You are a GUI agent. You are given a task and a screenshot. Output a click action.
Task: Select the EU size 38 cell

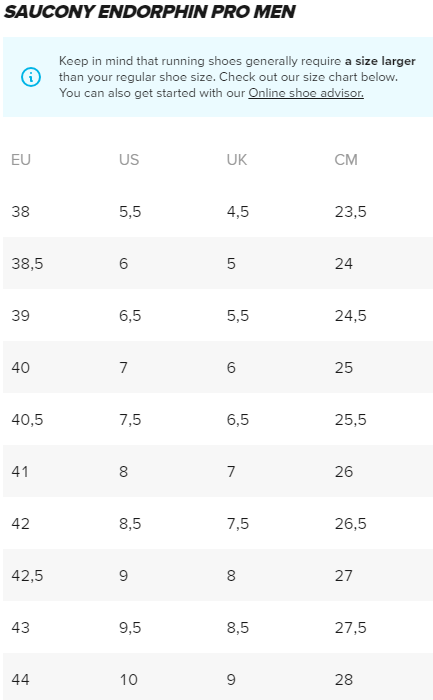[x=21, y=212]
